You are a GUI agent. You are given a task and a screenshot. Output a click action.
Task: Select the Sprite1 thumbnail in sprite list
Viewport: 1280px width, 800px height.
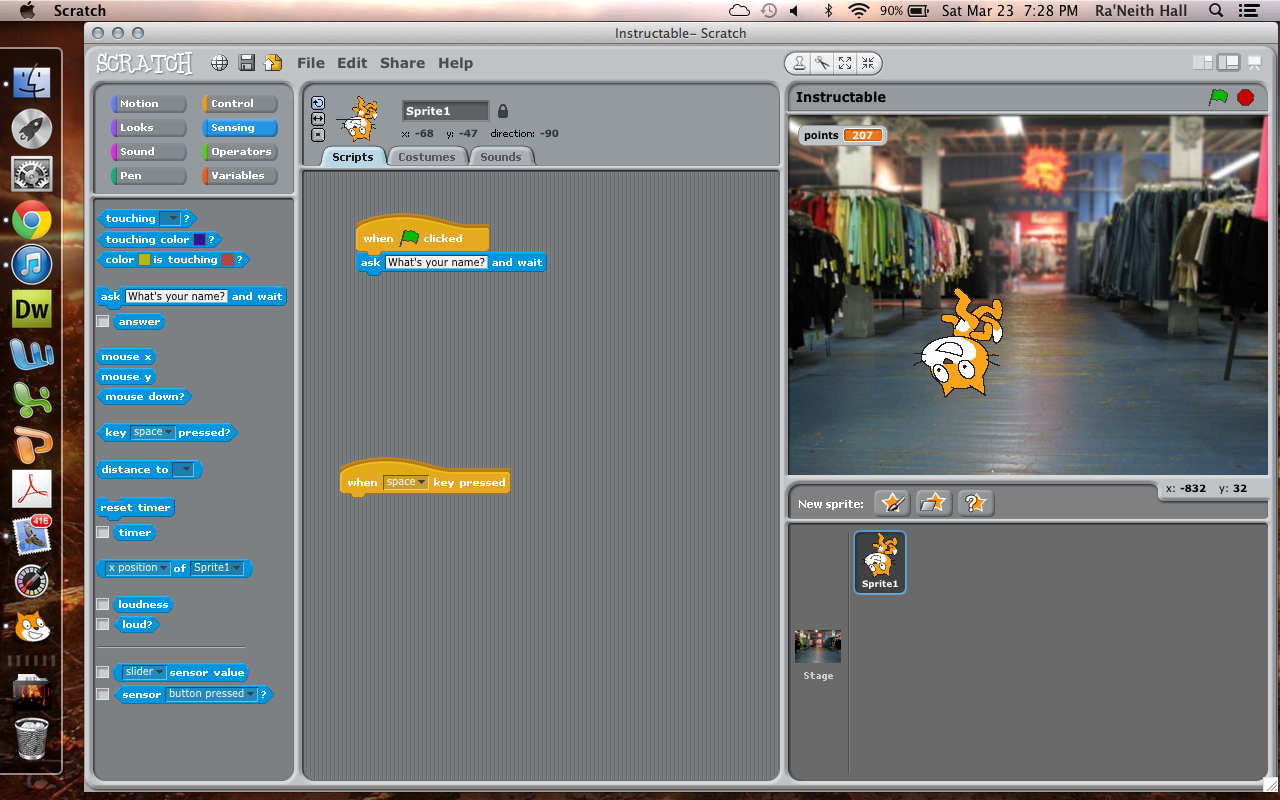click(880, 562)
